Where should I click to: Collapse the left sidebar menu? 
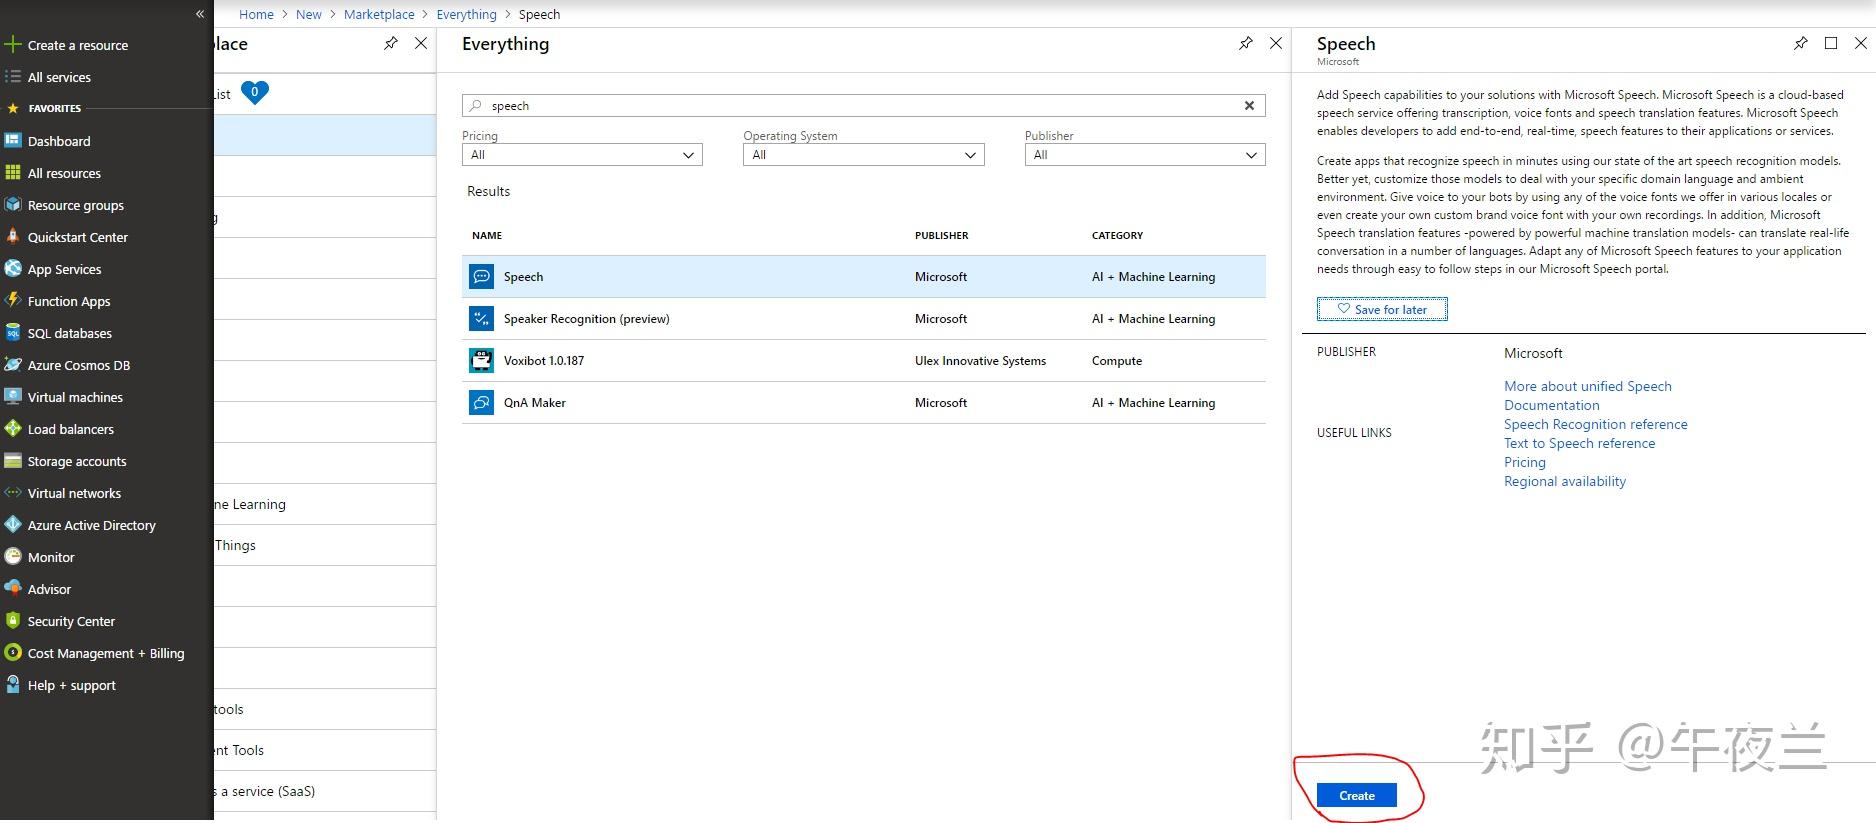click(200, 14)
